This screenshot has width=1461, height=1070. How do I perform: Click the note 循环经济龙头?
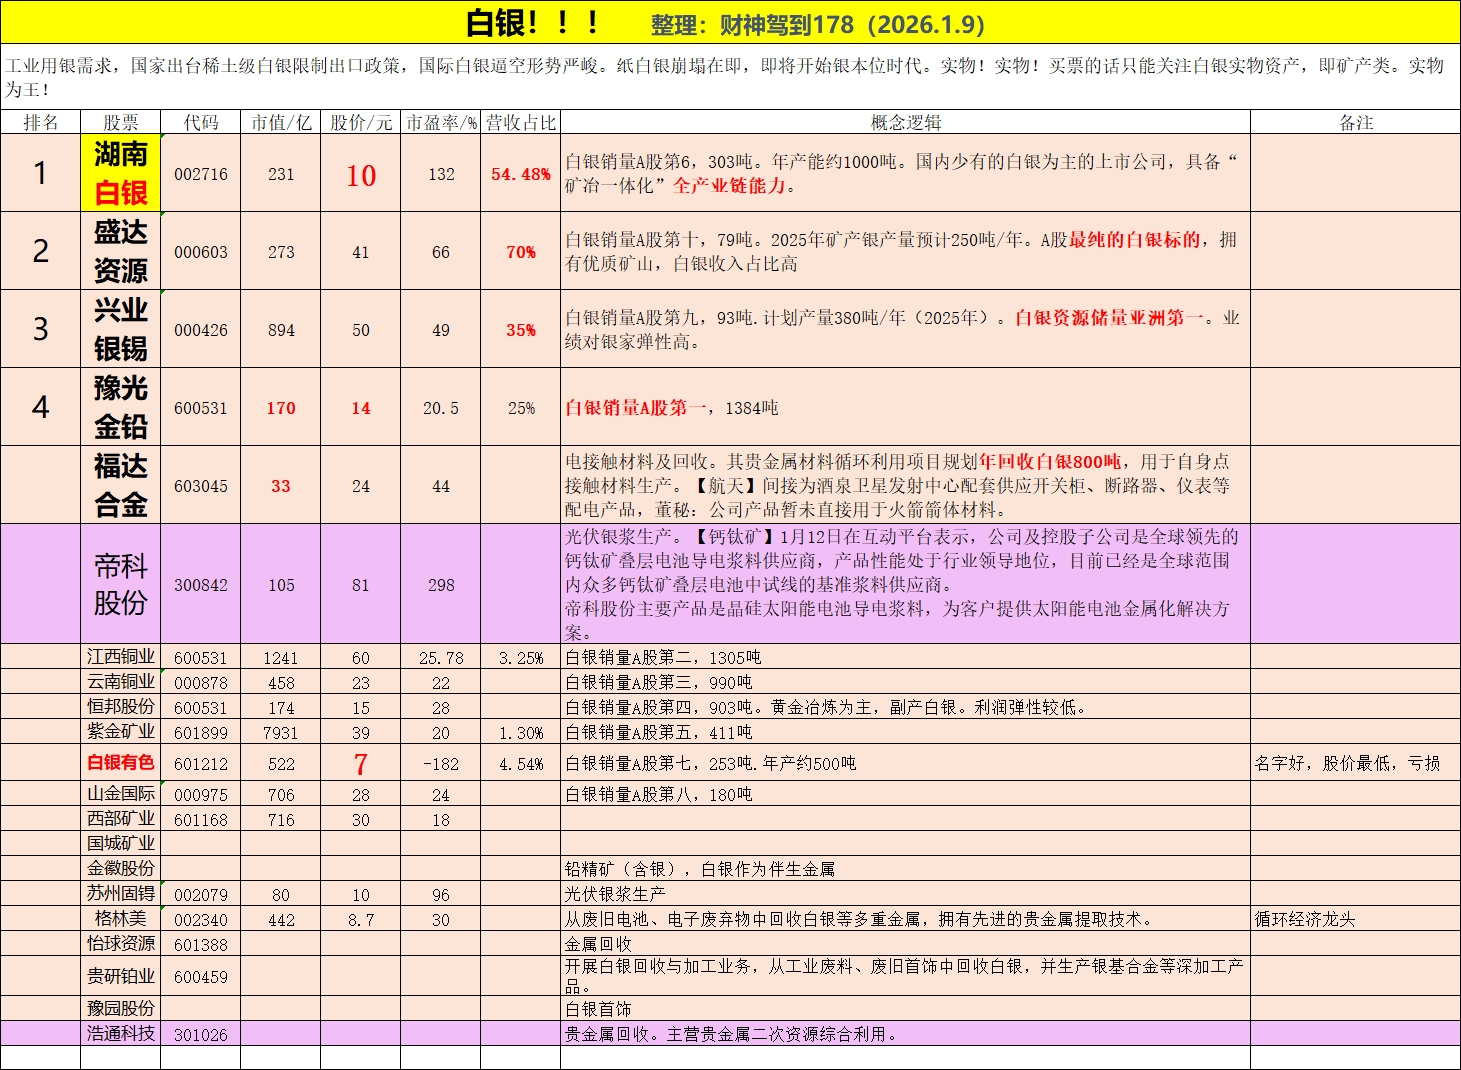(x=1305, y=919)
